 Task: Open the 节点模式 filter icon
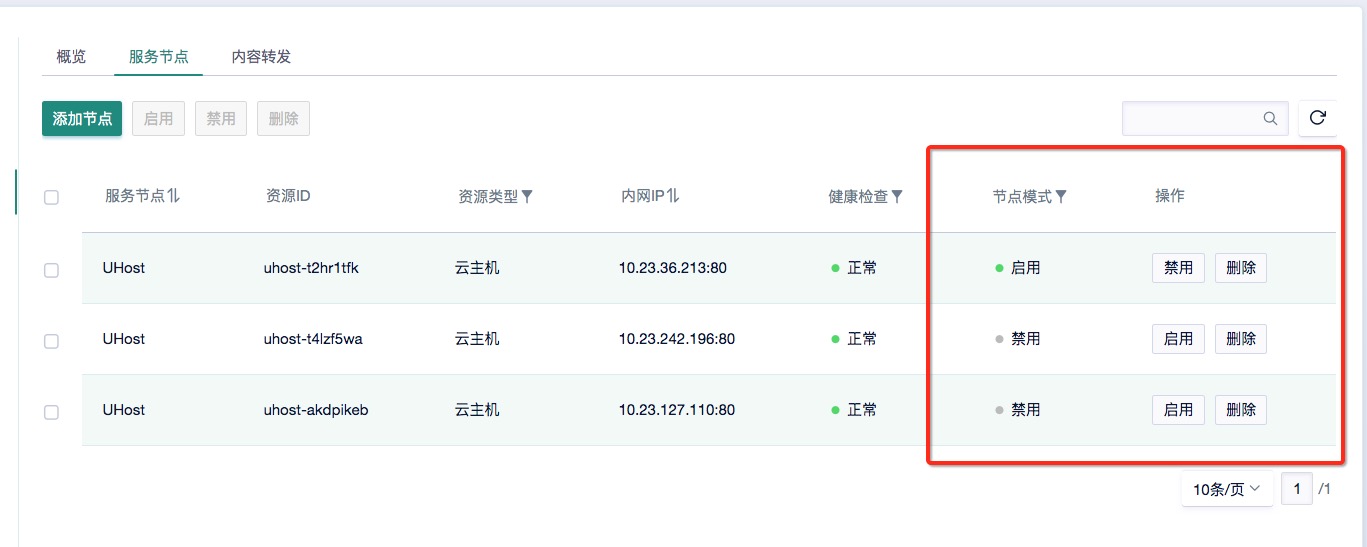(x=1061, y=197)
